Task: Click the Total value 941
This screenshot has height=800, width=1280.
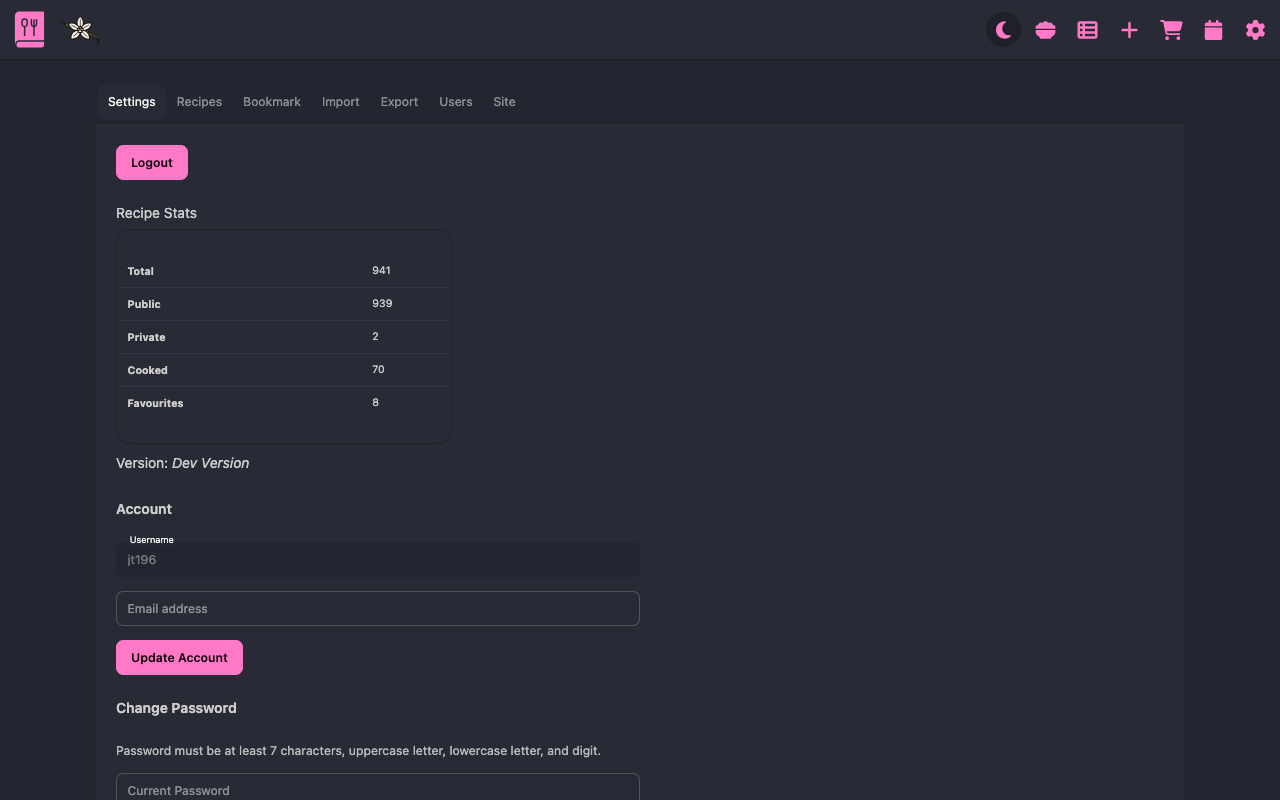Action: click(x=381, y=271)
